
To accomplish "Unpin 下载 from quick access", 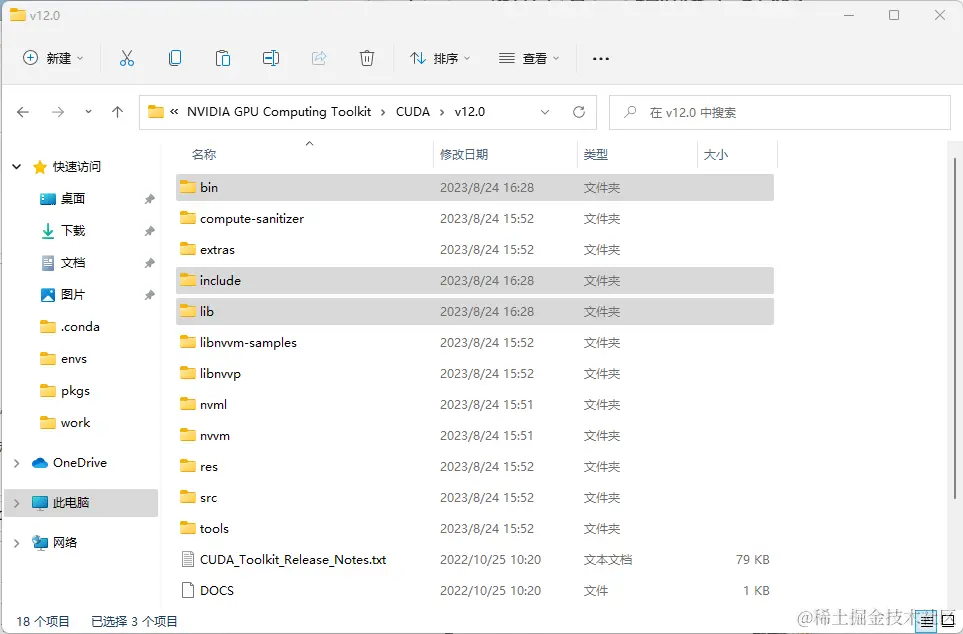I will tap(148, 230).
